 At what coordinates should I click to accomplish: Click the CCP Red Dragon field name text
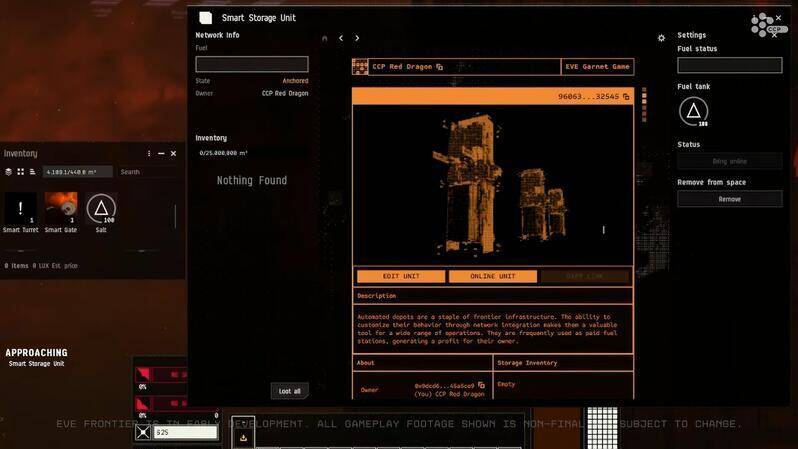[x=402, y=67]
